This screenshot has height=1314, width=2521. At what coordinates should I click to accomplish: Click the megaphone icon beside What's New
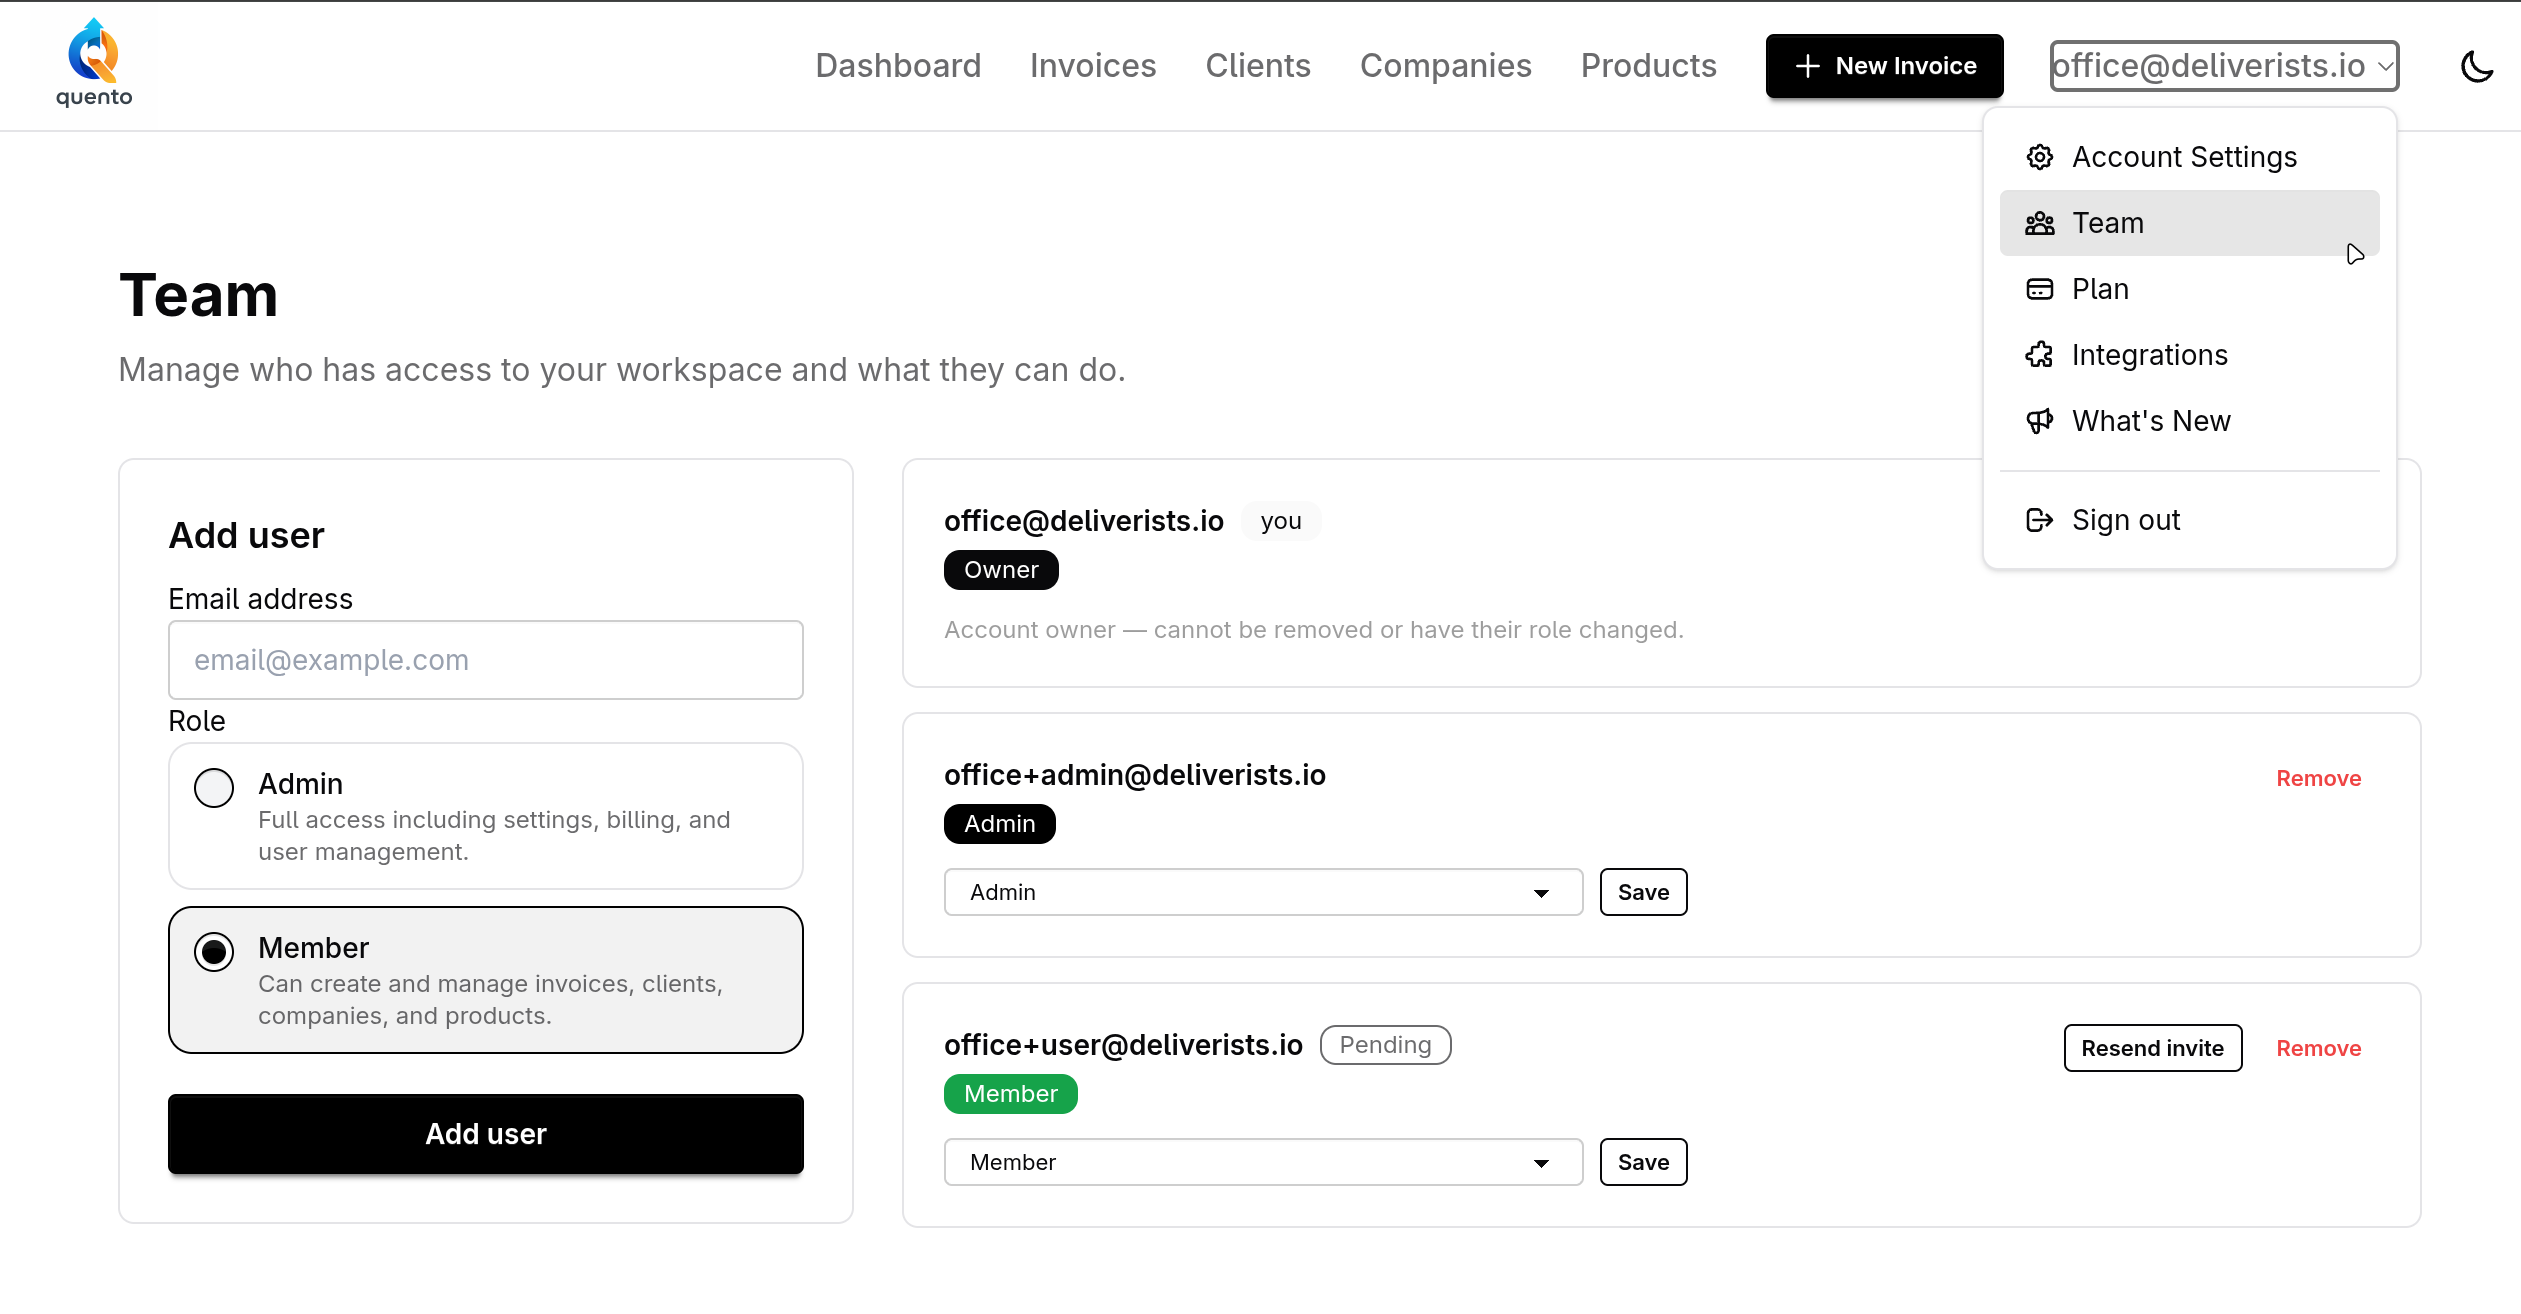[2040, 421]
